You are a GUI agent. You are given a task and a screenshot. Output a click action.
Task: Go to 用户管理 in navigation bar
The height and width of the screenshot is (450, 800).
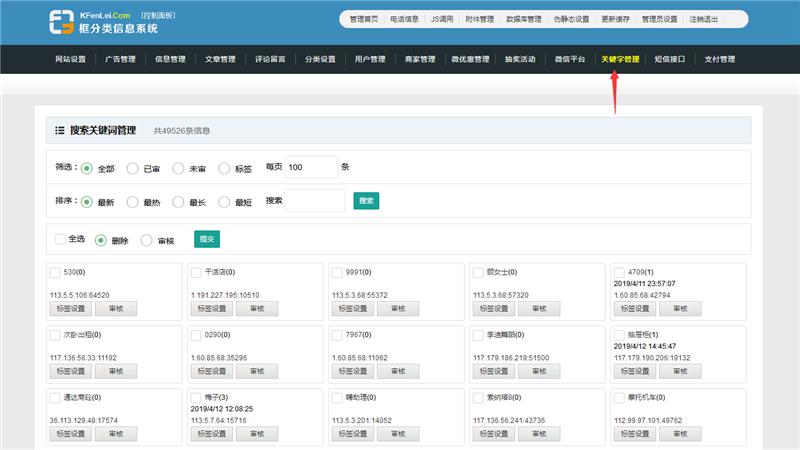[x=369, y=59]
